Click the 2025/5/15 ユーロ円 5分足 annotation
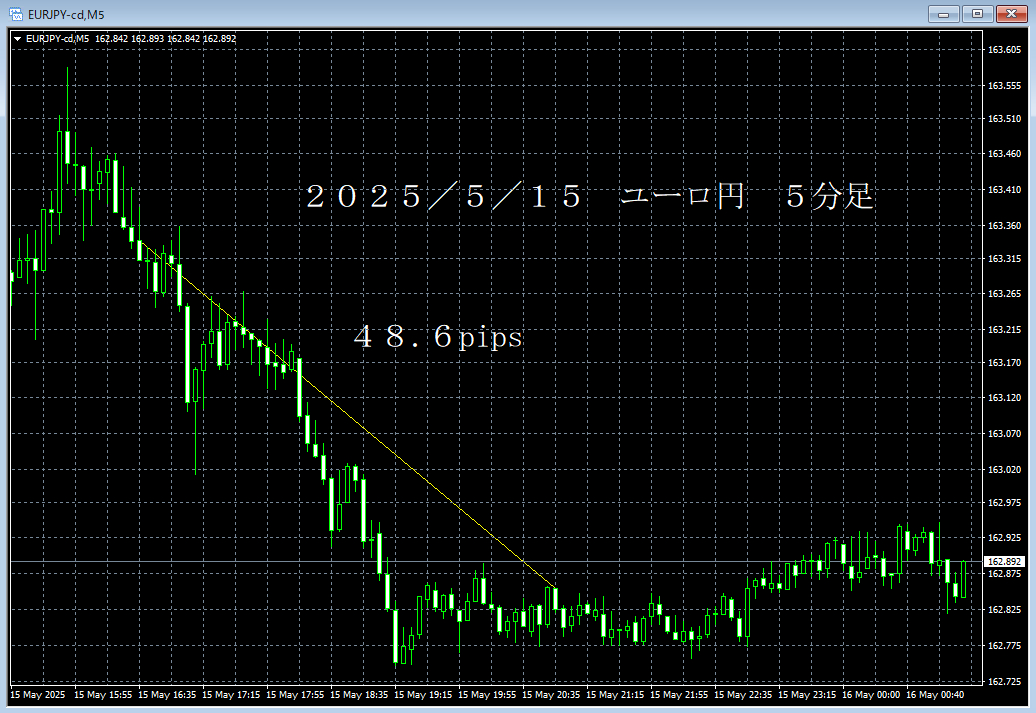This screenshot has height=713, width=1036. [590, 197]
